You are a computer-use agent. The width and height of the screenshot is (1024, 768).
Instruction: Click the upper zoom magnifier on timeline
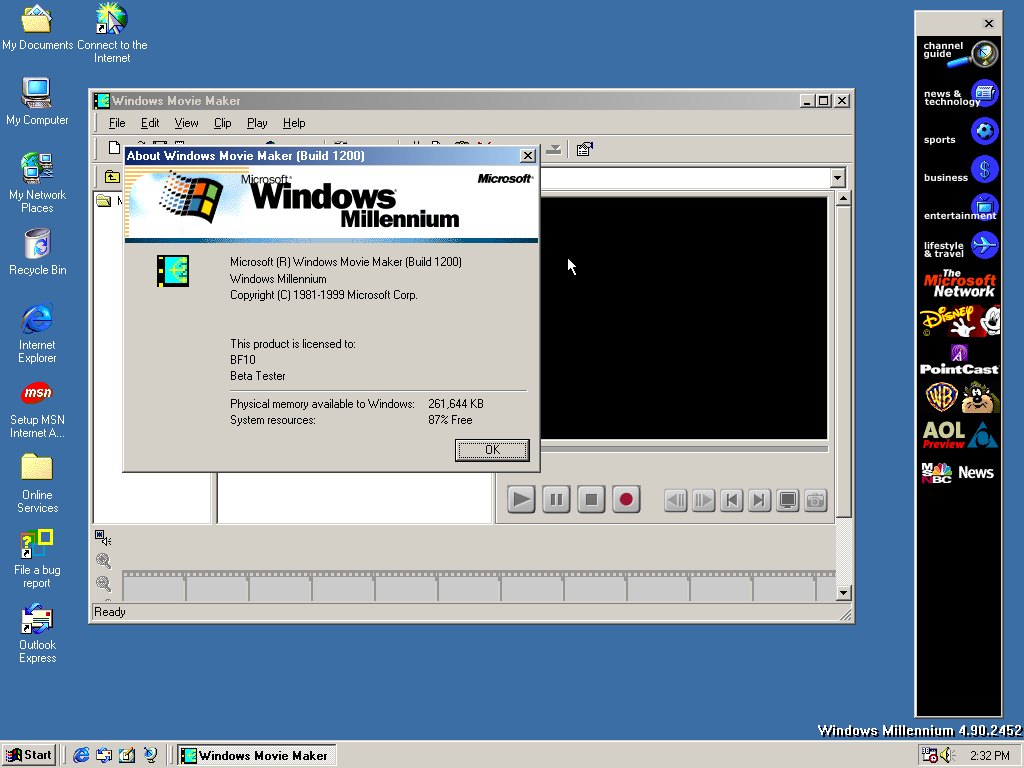point(103,561)
